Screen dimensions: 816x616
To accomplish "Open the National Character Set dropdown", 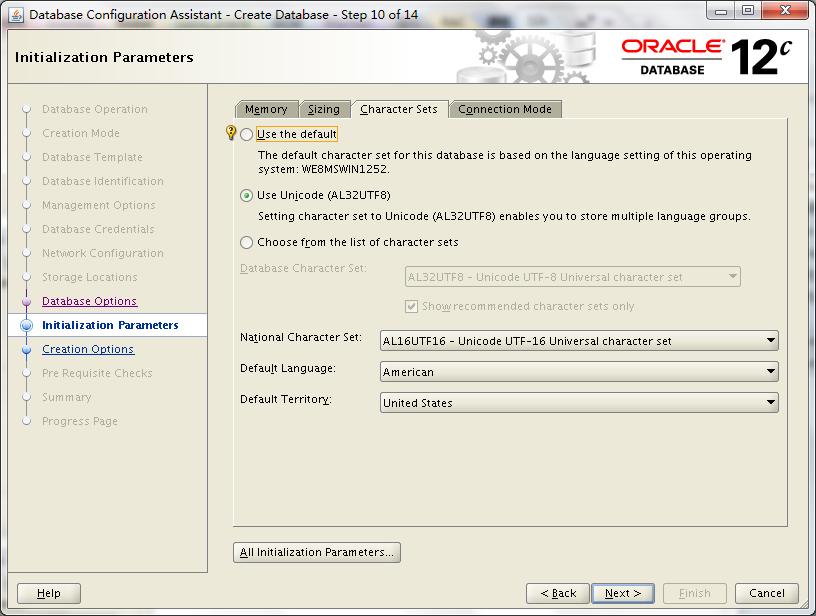I will coord(579,341).
